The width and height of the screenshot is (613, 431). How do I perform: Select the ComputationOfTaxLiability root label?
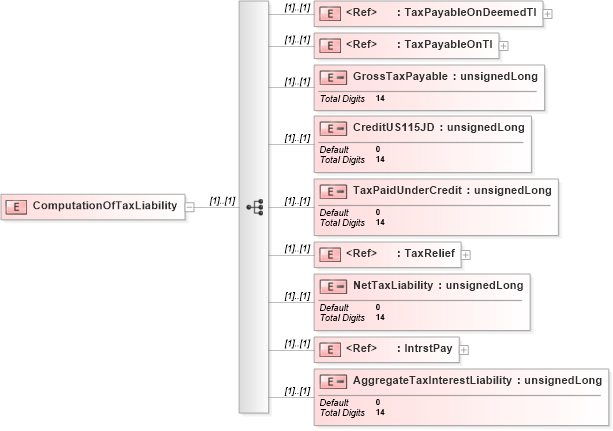click(104, 207)
